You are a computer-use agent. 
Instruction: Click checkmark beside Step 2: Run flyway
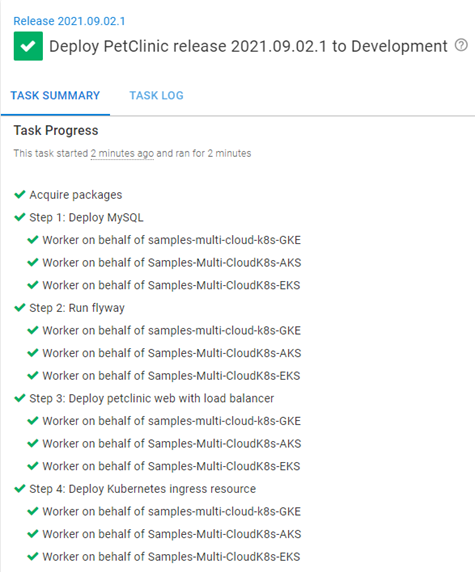(20, 308)
